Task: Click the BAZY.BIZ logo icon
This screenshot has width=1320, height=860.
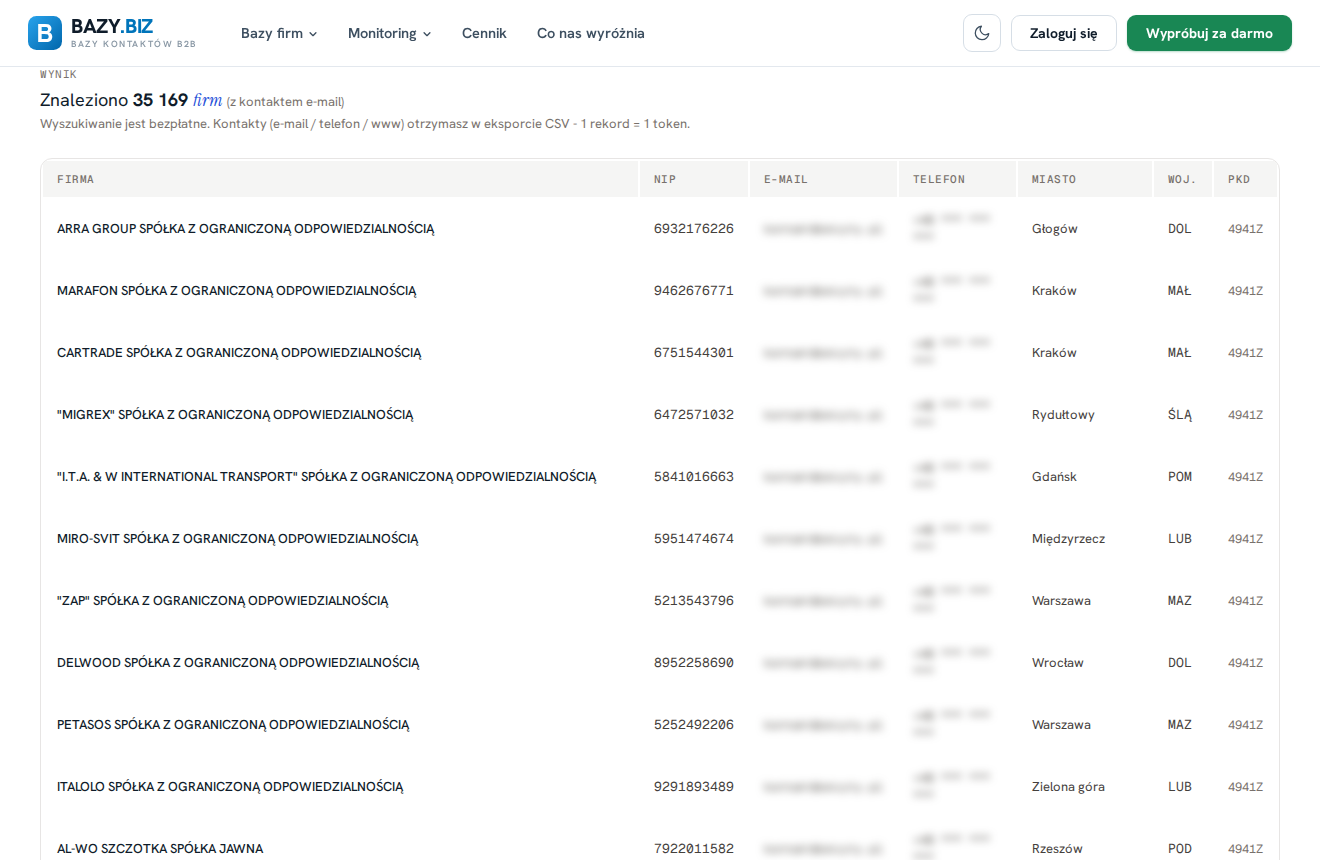Action: (44, 33)
